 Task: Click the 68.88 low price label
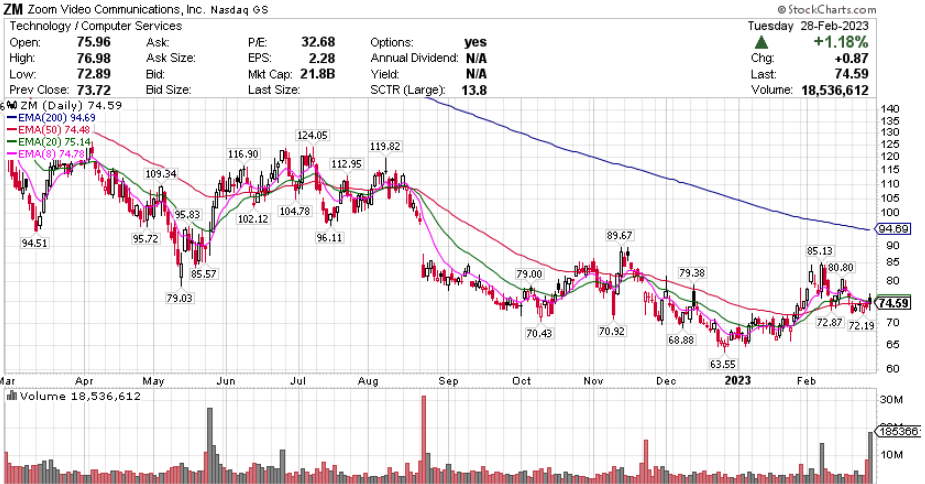681,340
